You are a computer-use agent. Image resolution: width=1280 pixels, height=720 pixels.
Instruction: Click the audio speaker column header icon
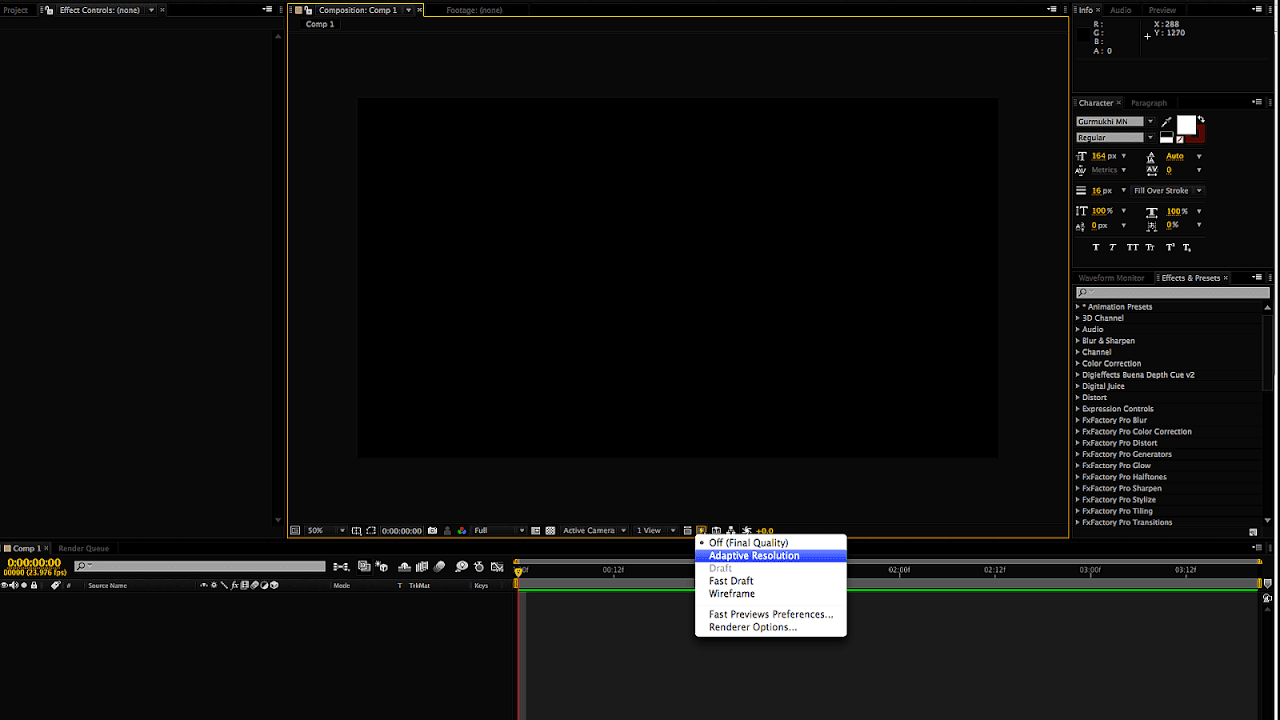14,585
